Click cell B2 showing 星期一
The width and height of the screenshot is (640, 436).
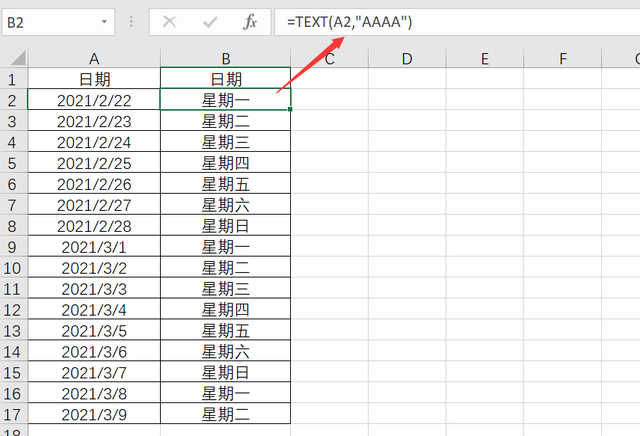226,100
